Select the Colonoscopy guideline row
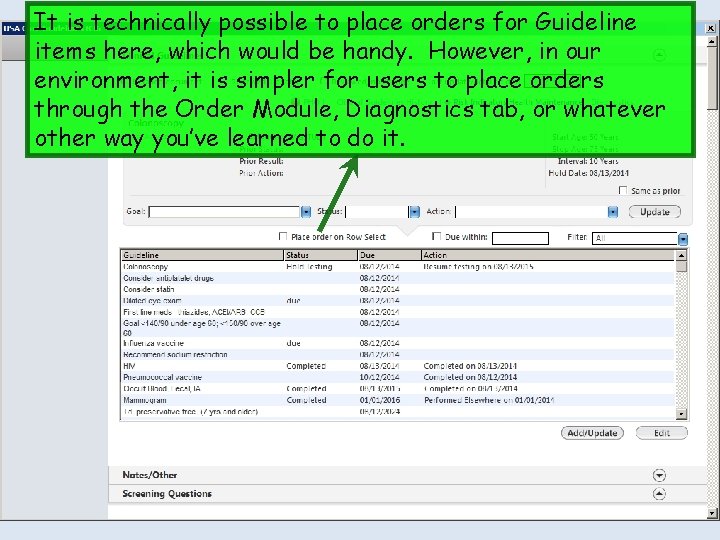 [398, 267]
